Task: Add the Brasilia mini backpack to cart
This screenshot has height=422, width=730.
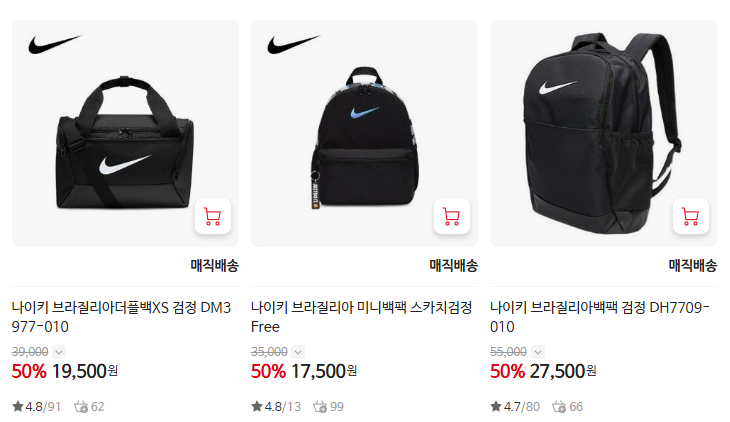Action: coord(452,216)
